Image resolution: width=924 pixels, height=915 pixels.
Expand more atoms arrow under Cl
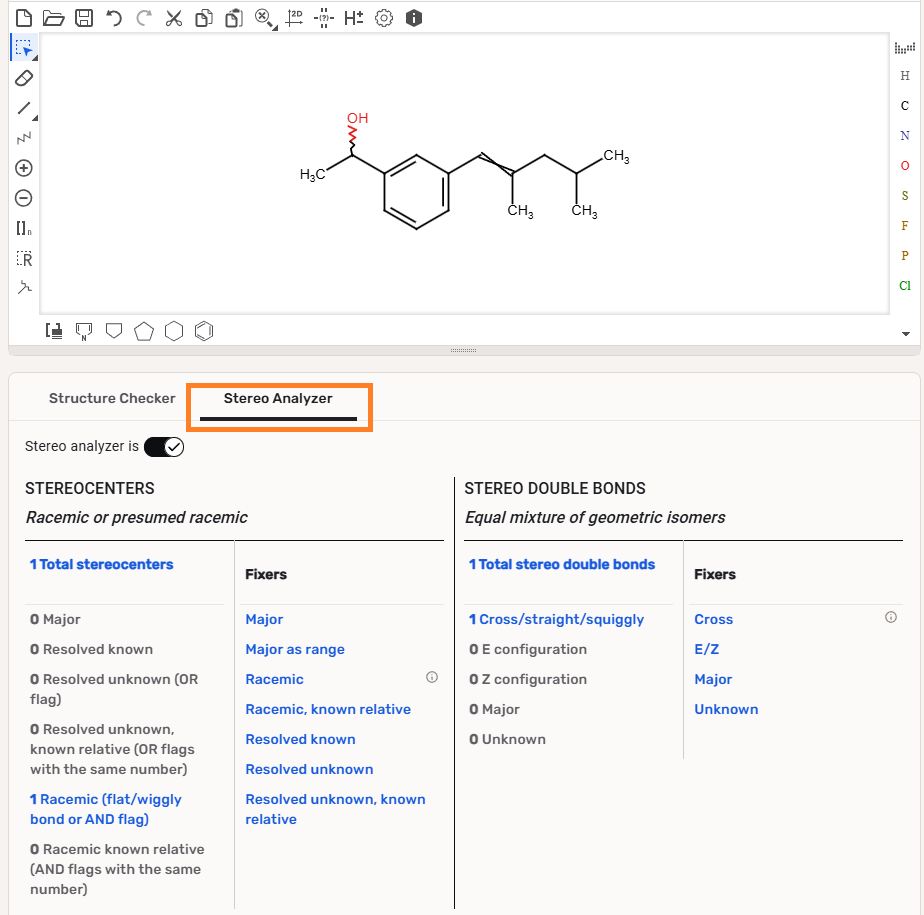click(905, 333)
